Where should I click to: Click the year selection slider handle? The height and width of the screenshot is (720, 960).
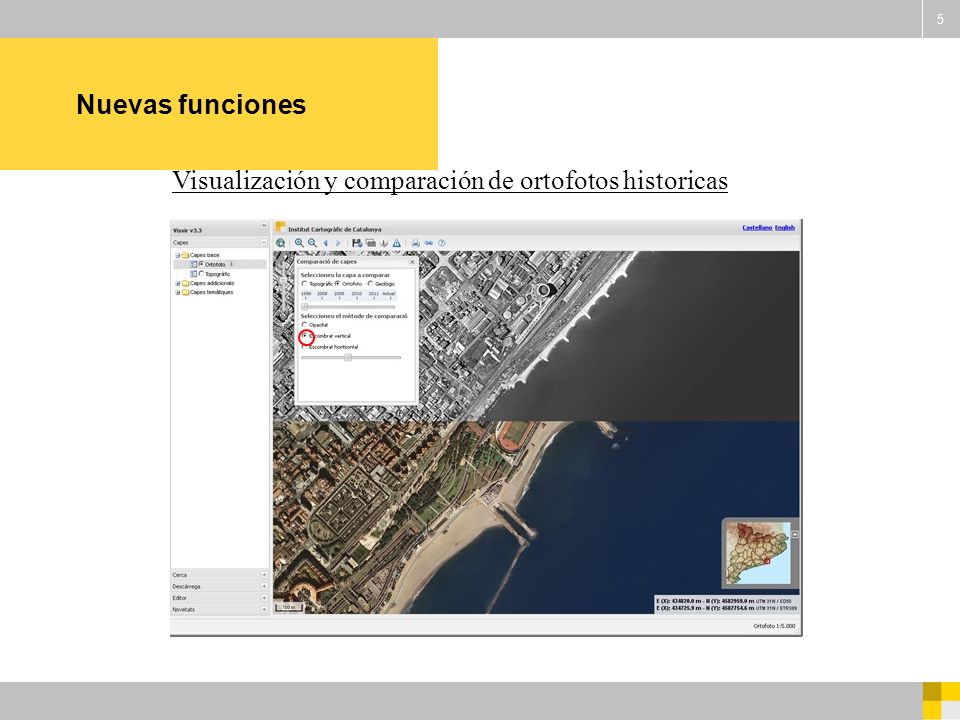(x=305, y=306)
